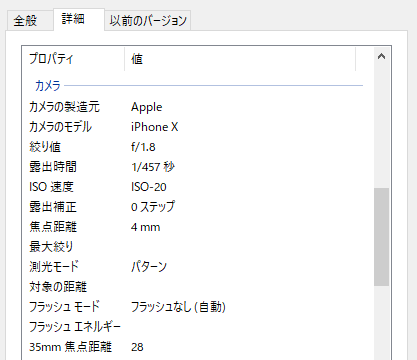Select the 露出時間 property row
This screenshot has width=417, height=360.
click(x=53, y=167)
